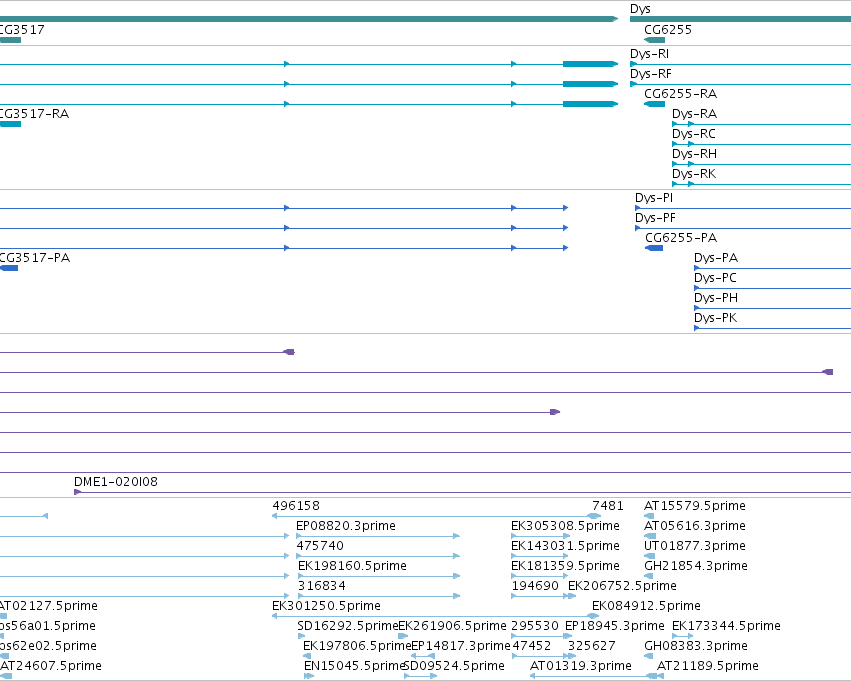851x681 pixels.
Task: Click the EP18945.3prime EST label
Action: coord(614,626)
